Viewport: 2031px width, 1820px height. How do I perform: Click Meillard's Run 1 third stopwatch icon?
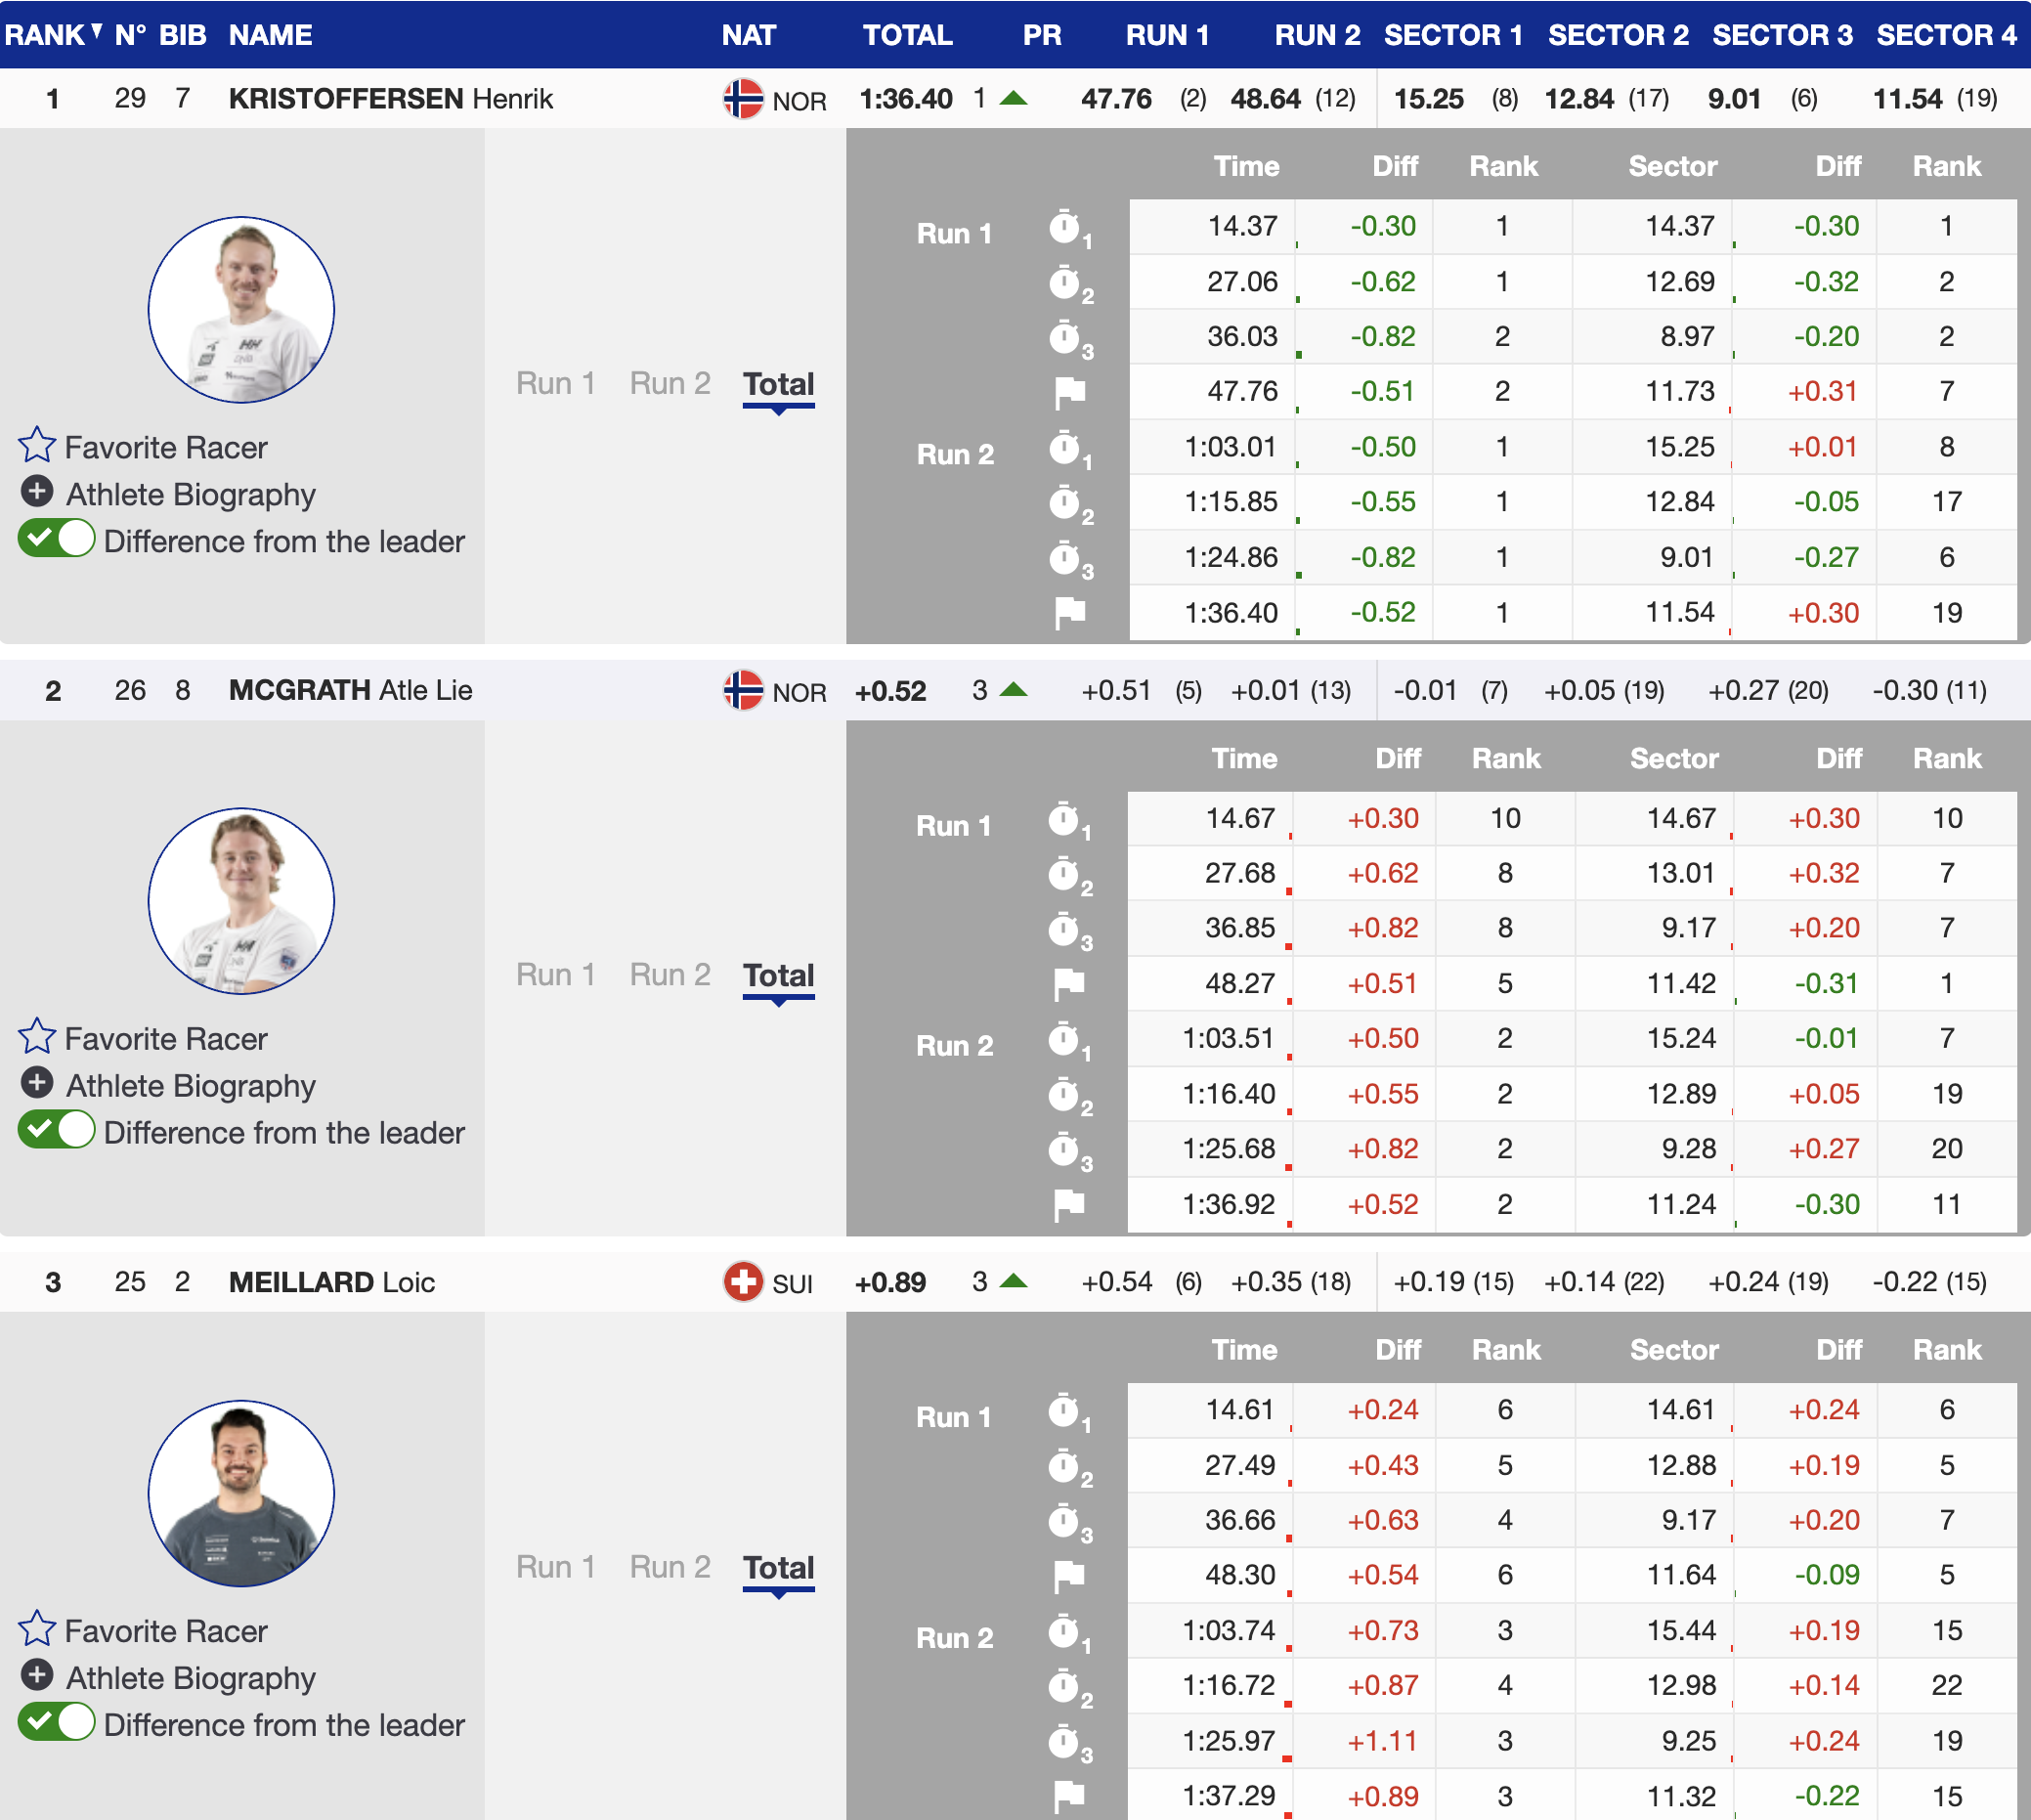click(1064, 1522)
